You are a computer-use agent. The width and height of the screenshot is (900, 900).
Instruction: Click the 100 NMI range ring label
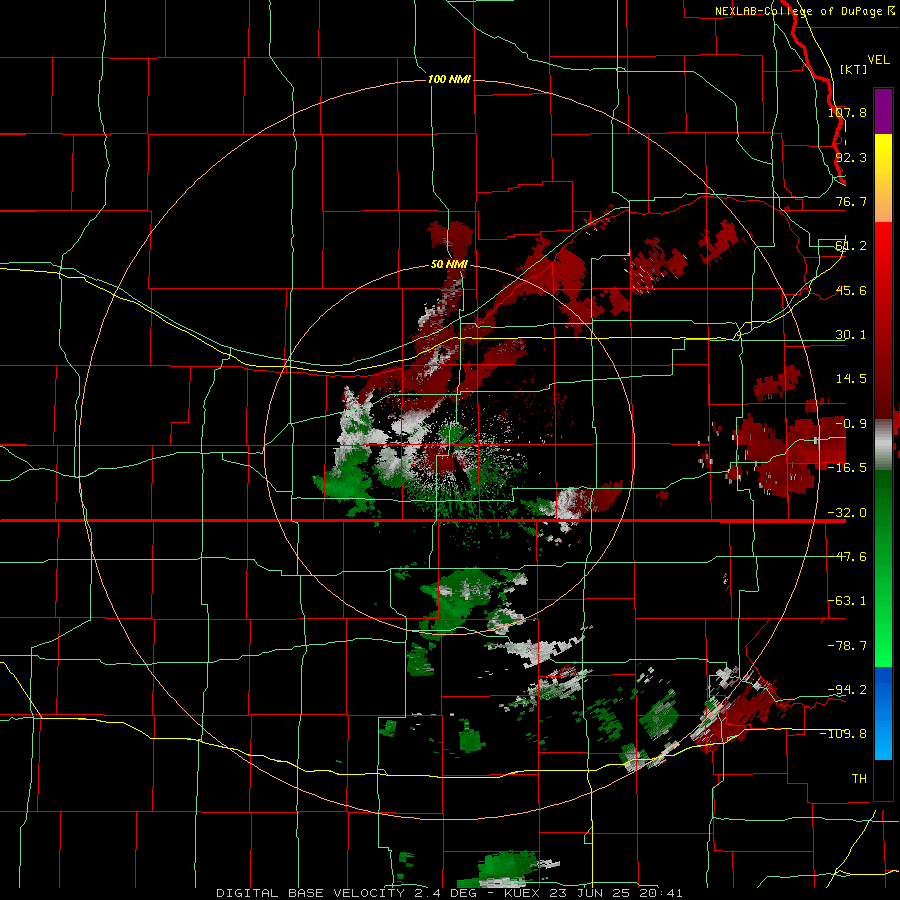[x=449, y=79]
